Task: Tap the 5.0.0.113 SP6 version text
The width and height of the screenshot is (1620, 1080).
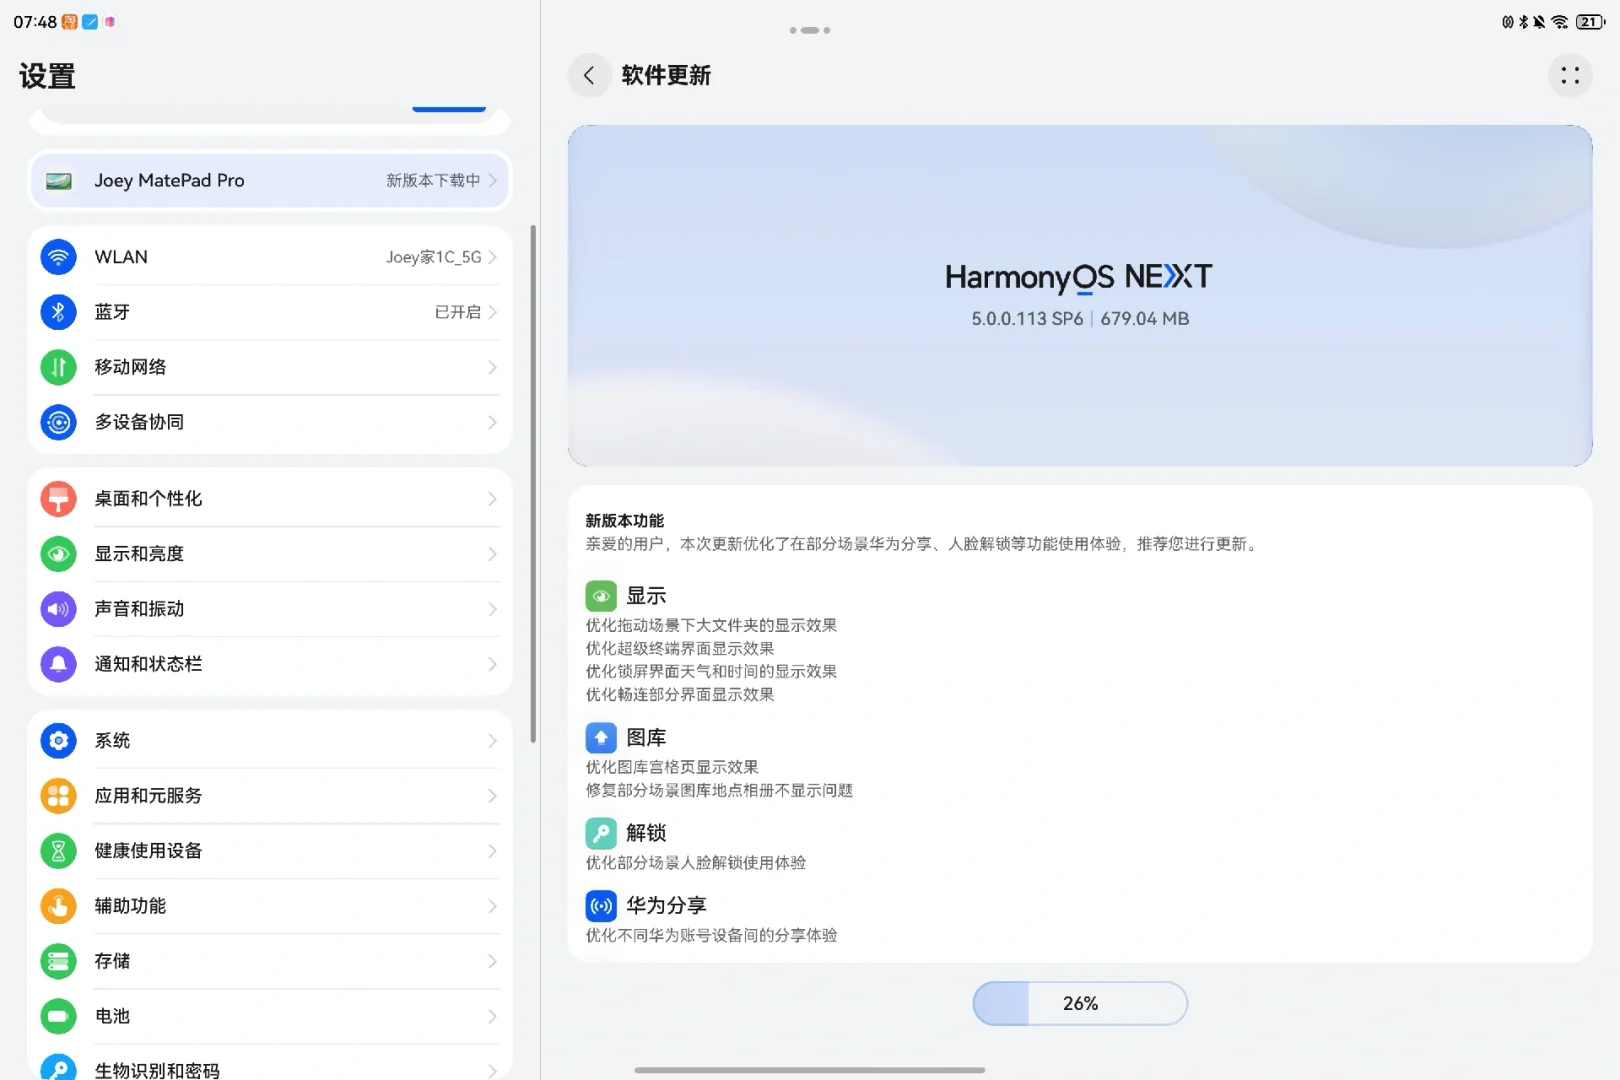Action: 1027,318
